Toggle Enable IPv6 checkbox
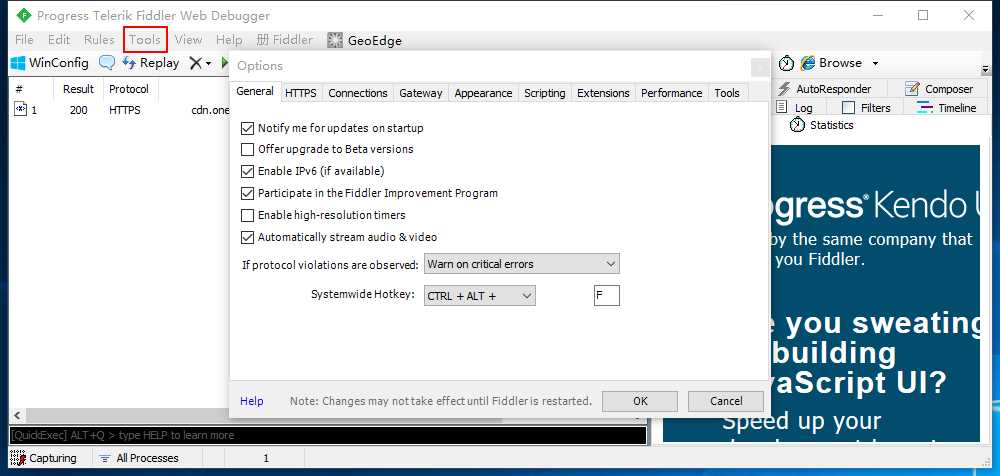1000x476 pixels. 247,172
